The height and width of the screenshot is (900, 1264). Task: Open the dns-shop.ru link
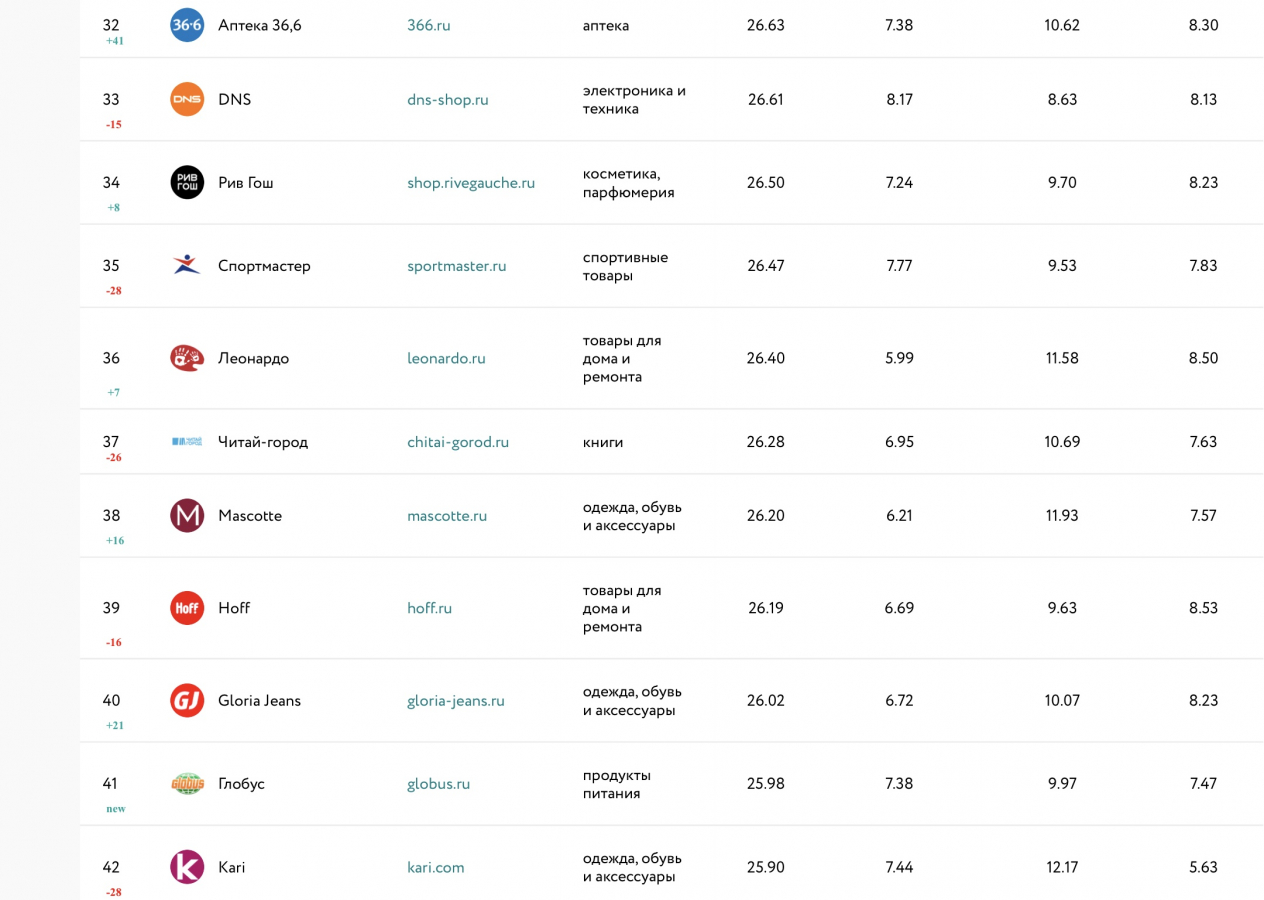447,99
